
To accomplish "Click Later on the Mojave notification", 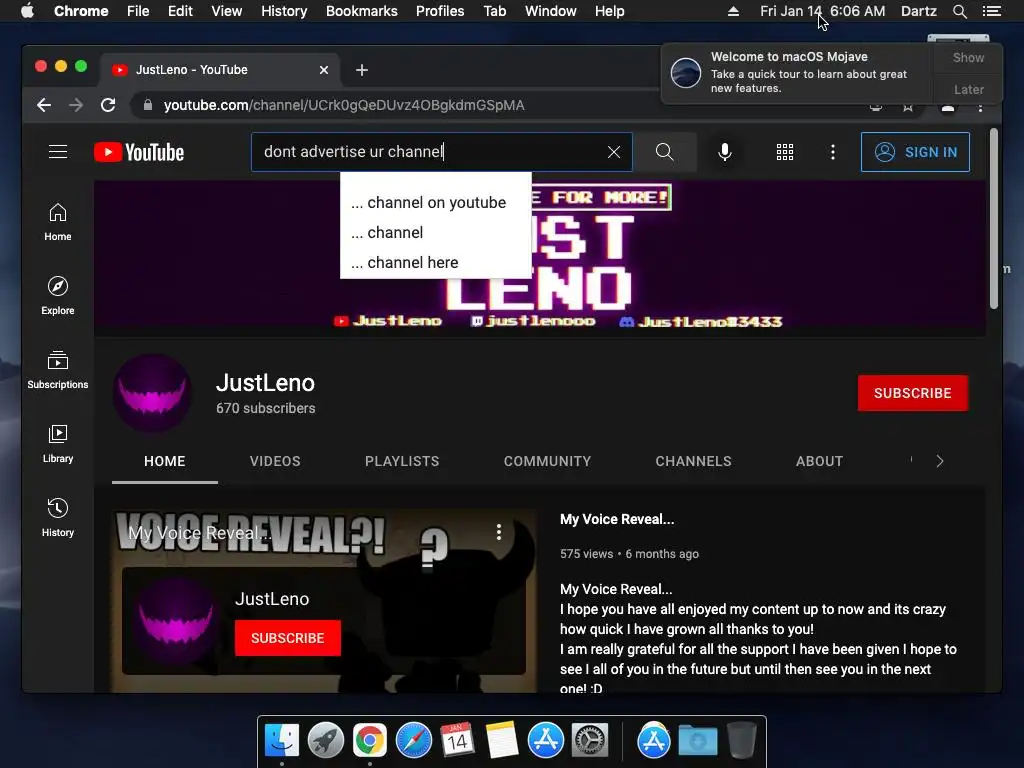I will click(968, 89).
